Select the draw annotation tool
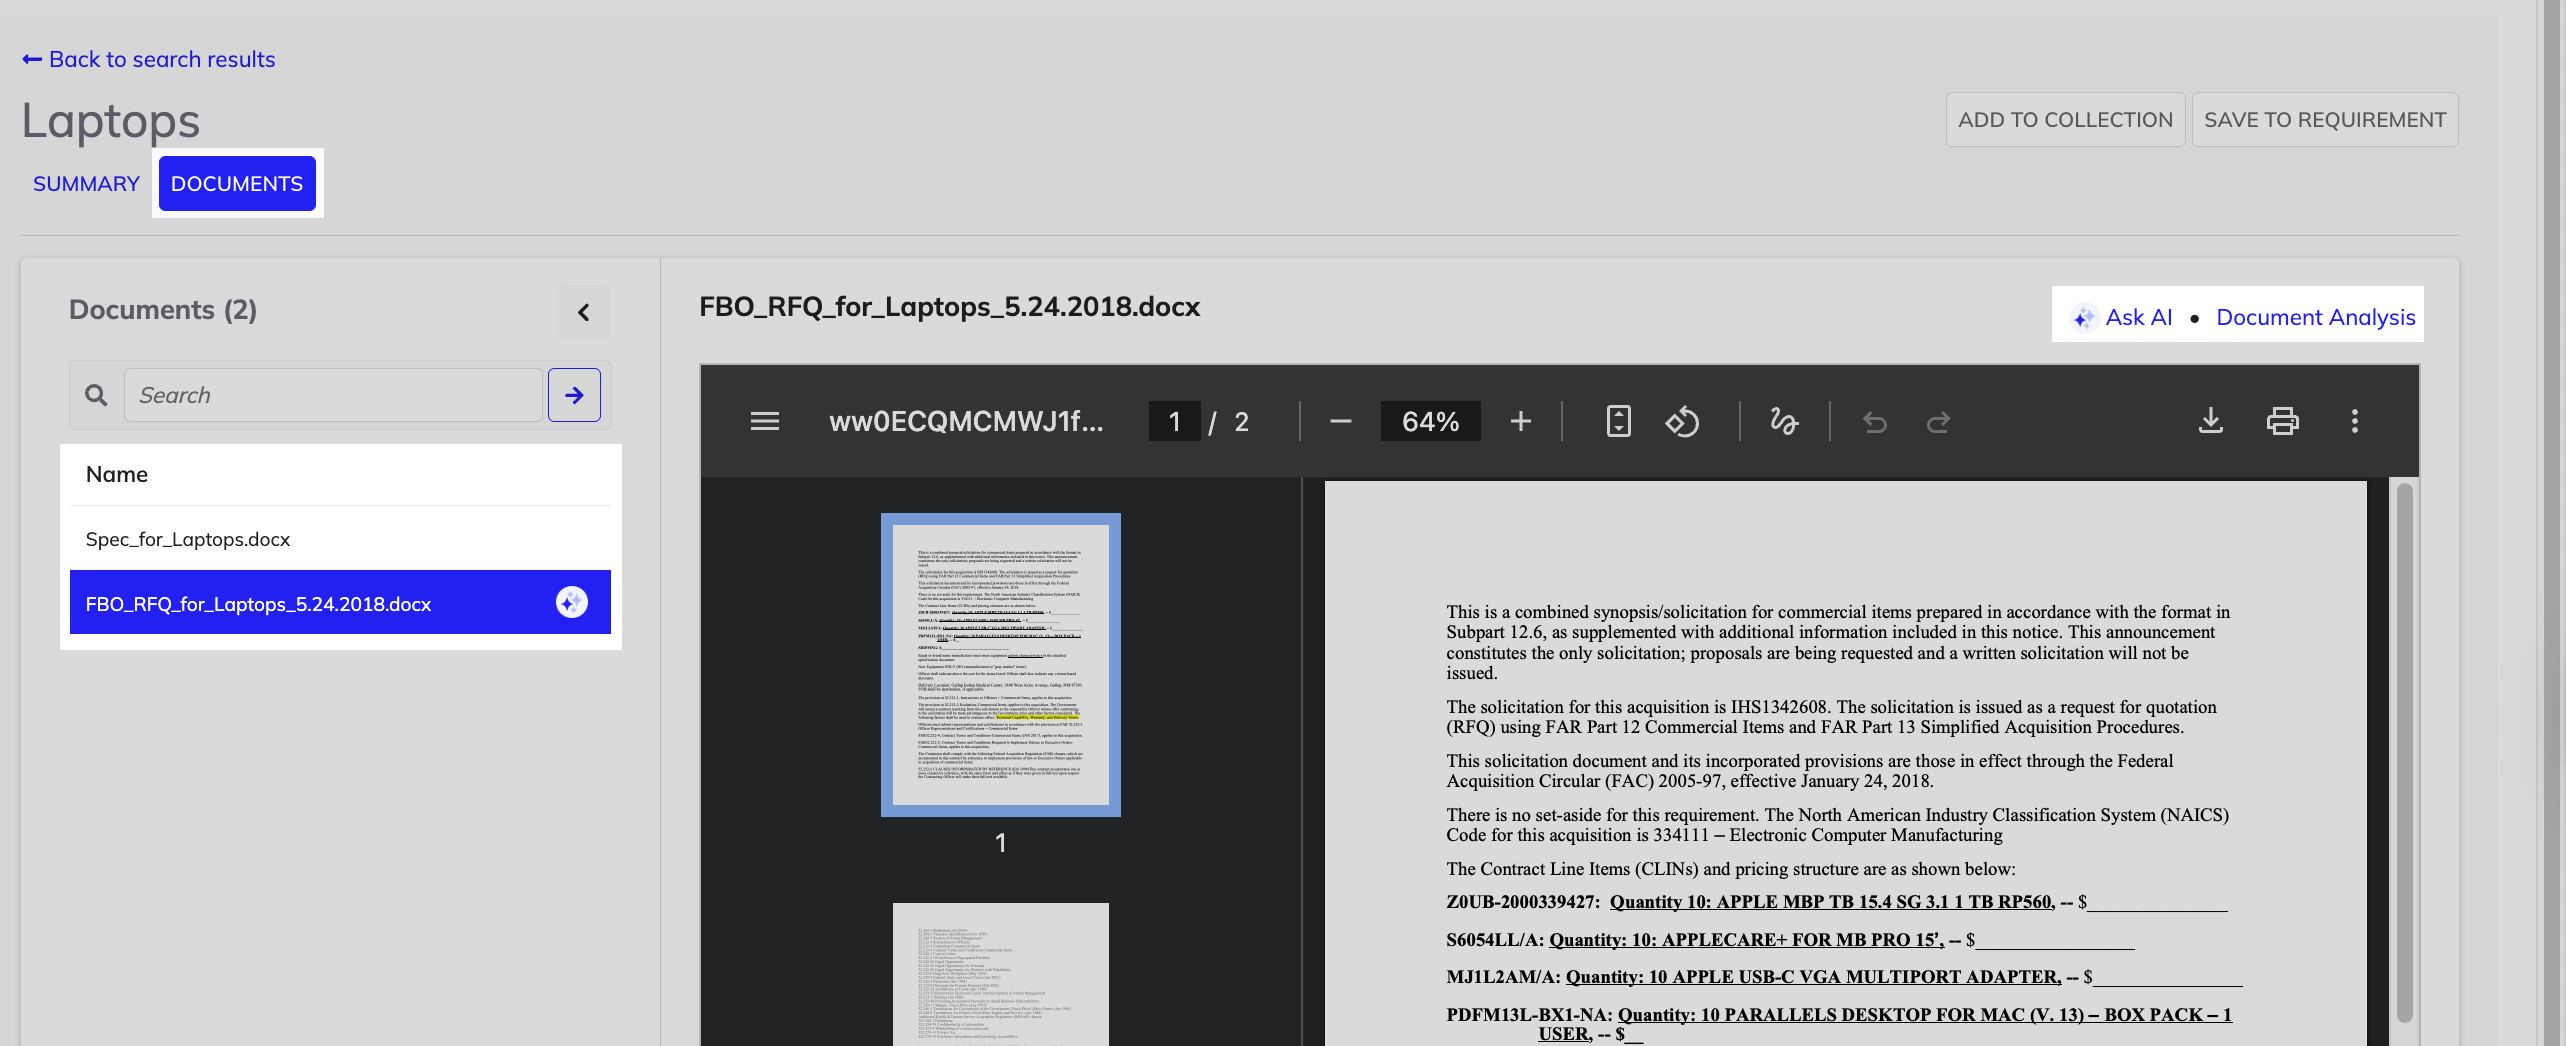The width and height of the screenshot is (2566, 1046). click(x=1784, y=421)
